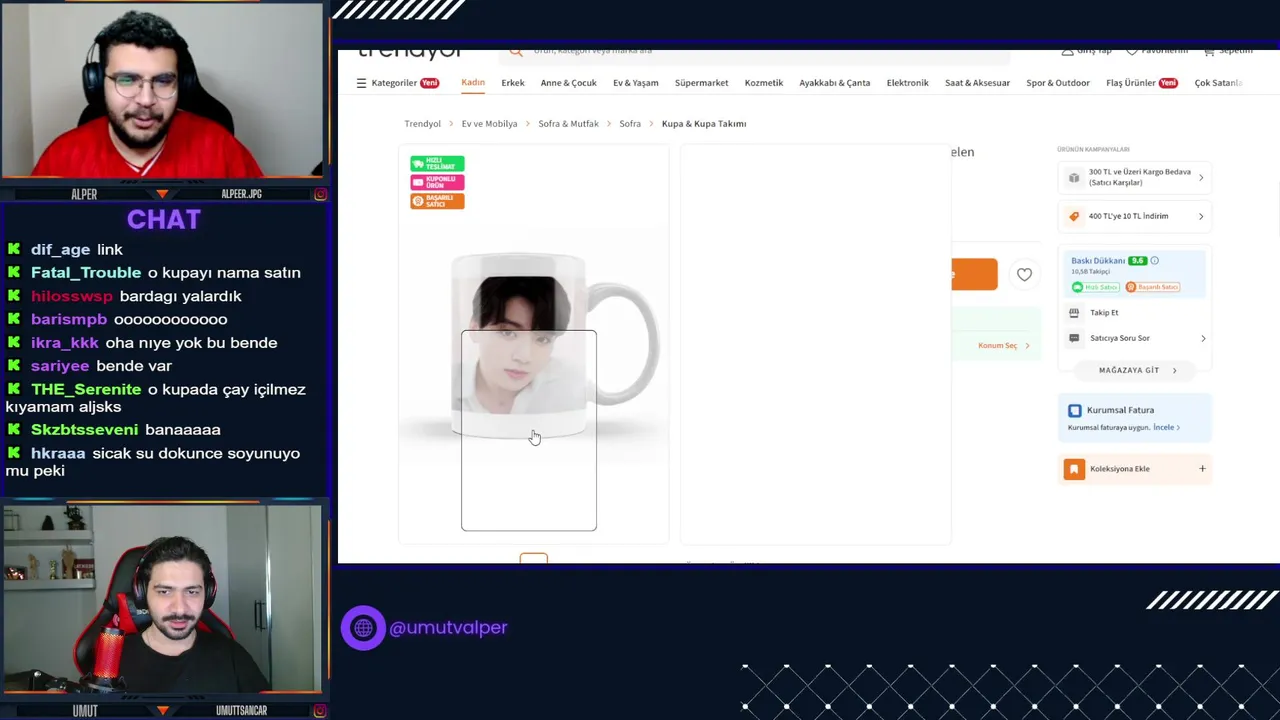
Task: Open the Anne & Çocuk category tab
Action: (569, 83)
